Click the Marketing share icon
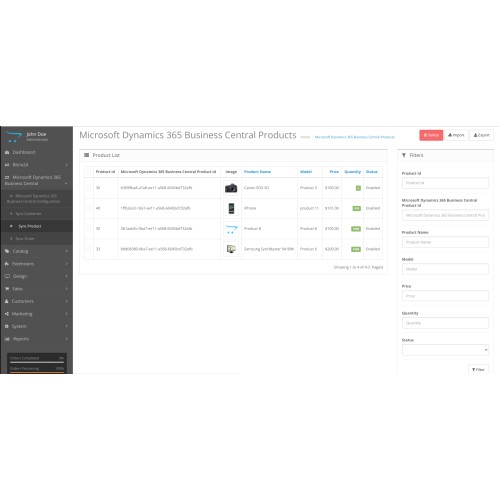This screenshot has height=500, width=500. 7,314
